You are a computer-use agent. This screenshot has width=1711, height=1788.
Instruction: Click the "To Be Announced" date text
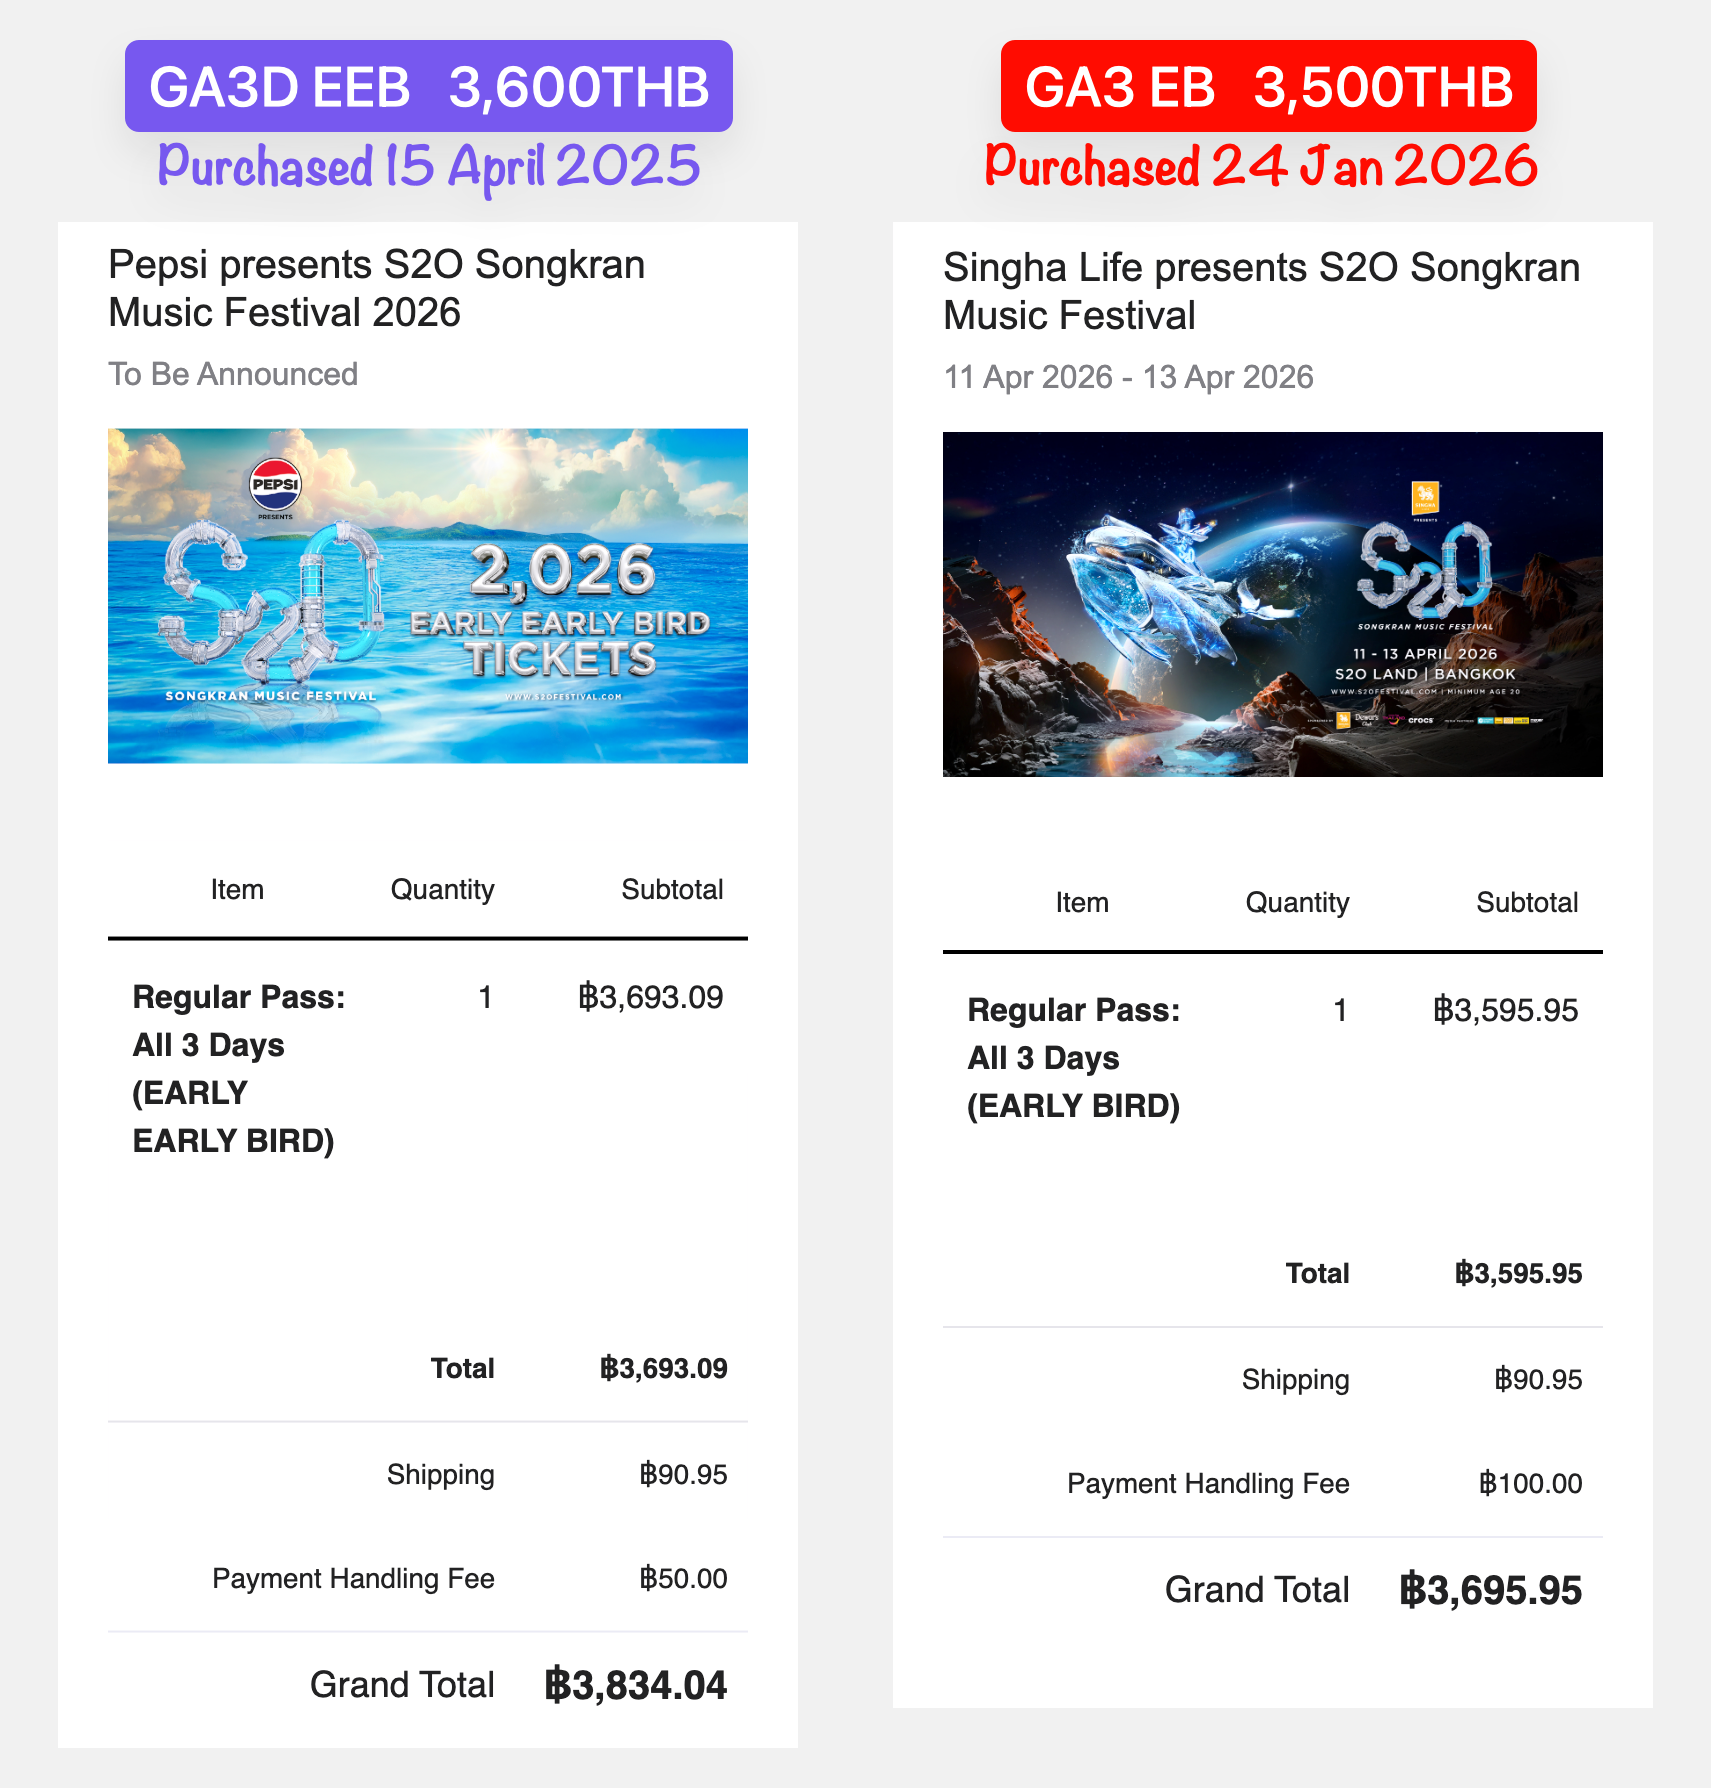(233, 374)
